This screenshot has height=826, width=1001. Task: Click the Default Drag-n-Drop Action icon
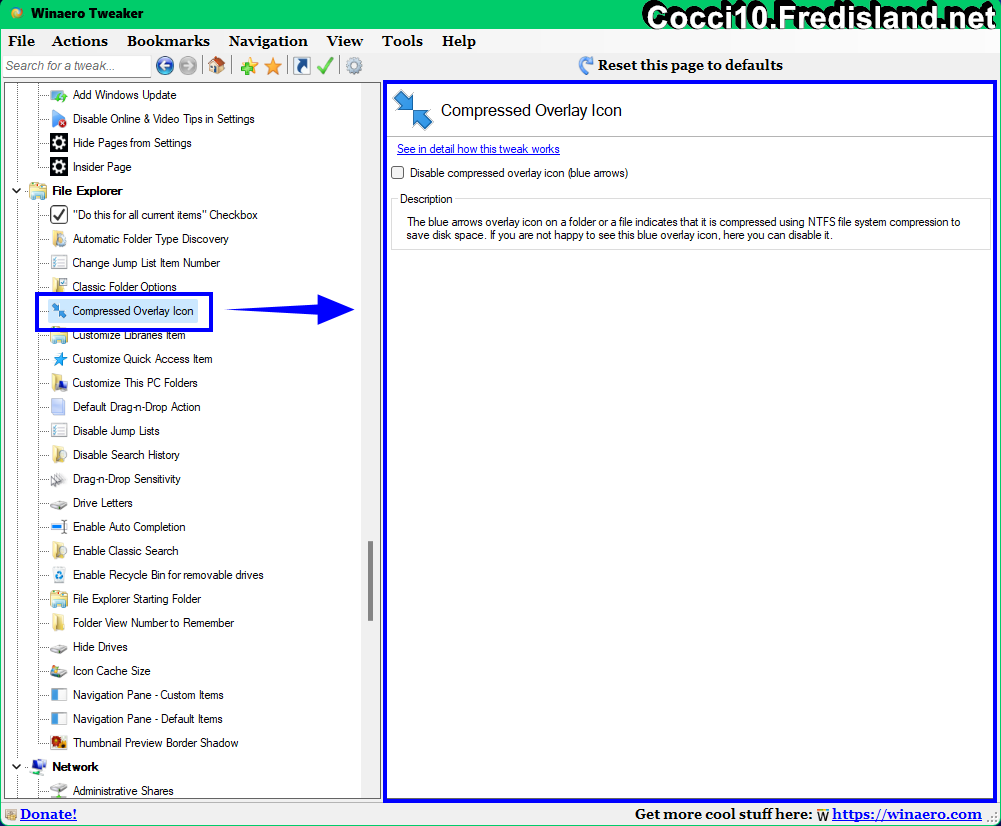[x=58, y=407]
